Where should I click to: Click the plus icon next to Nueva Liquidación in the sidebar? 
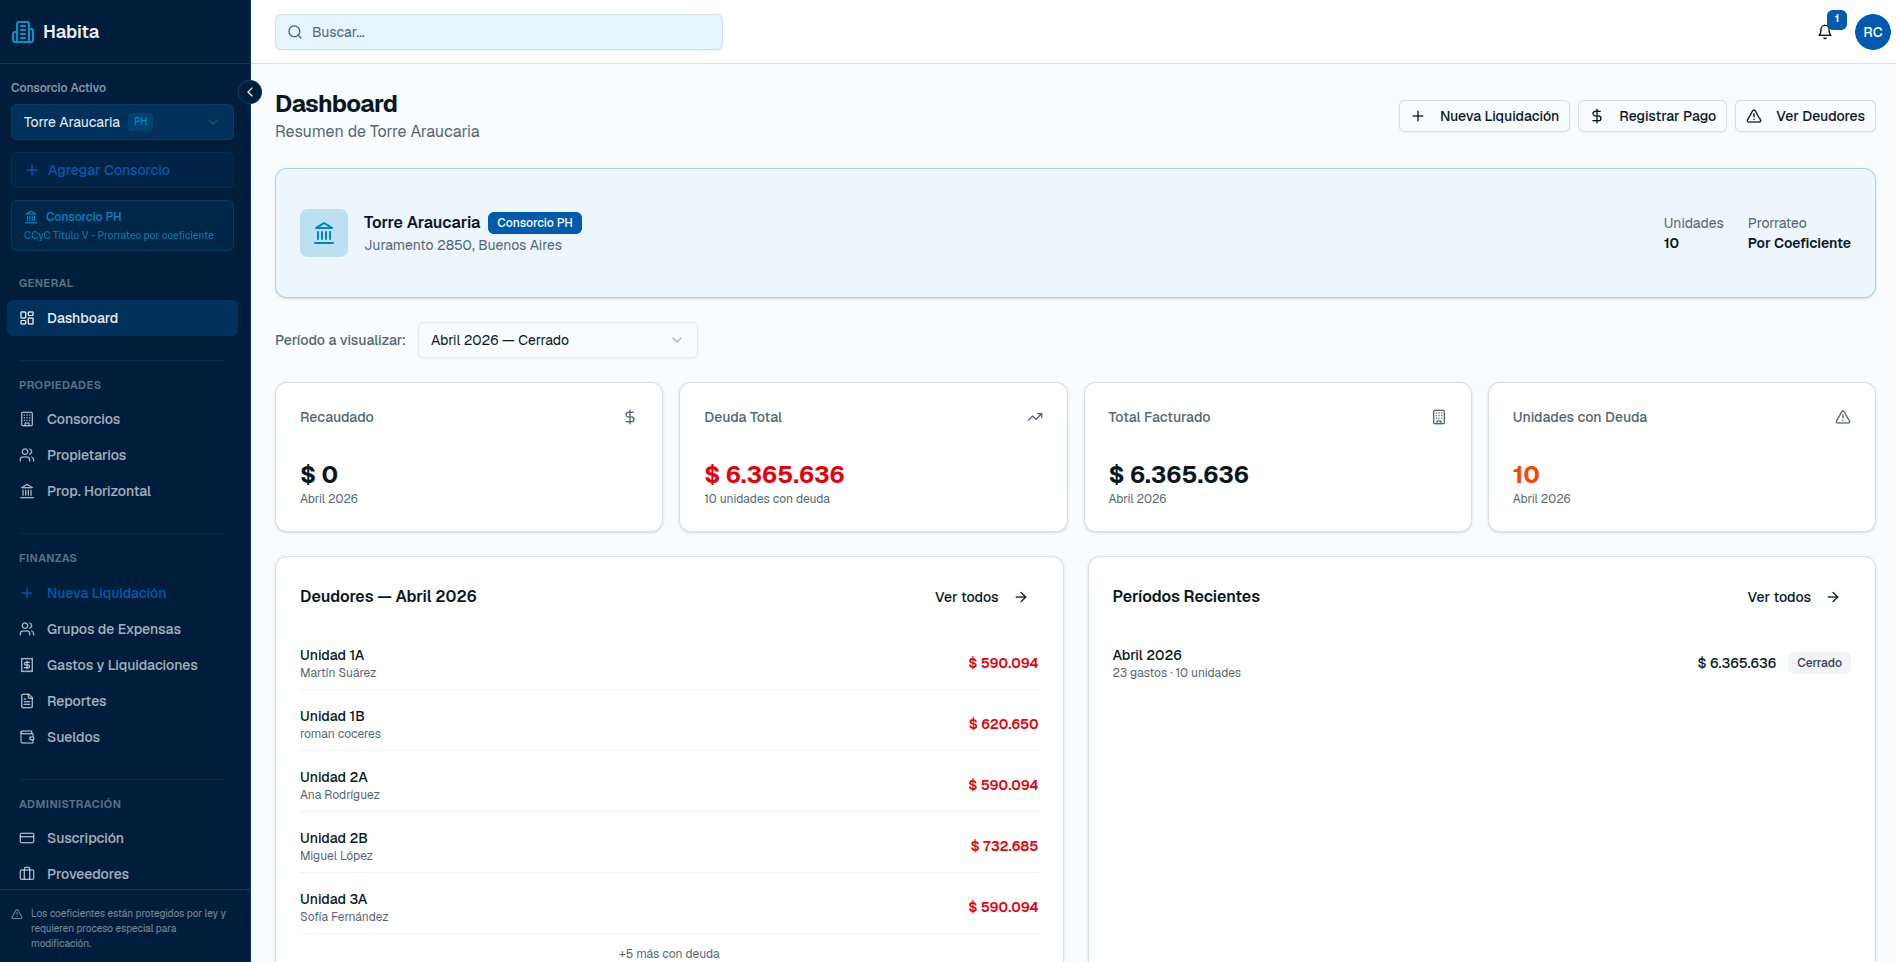pyautogui.click(x=27, y=593)
